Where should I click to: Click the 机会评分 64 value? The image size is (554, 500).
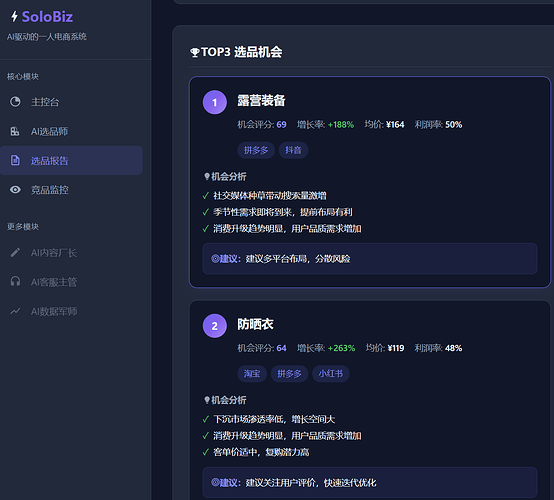[281, 348]
